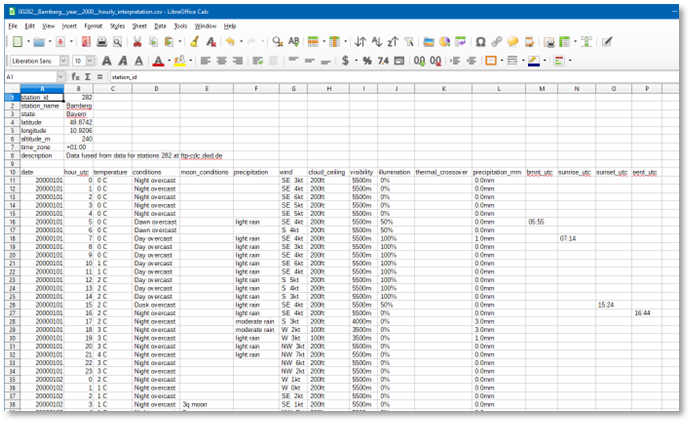Select the column G header
Image resolution: width=691 pixels, height=423 pixels.
pos(292,88)
